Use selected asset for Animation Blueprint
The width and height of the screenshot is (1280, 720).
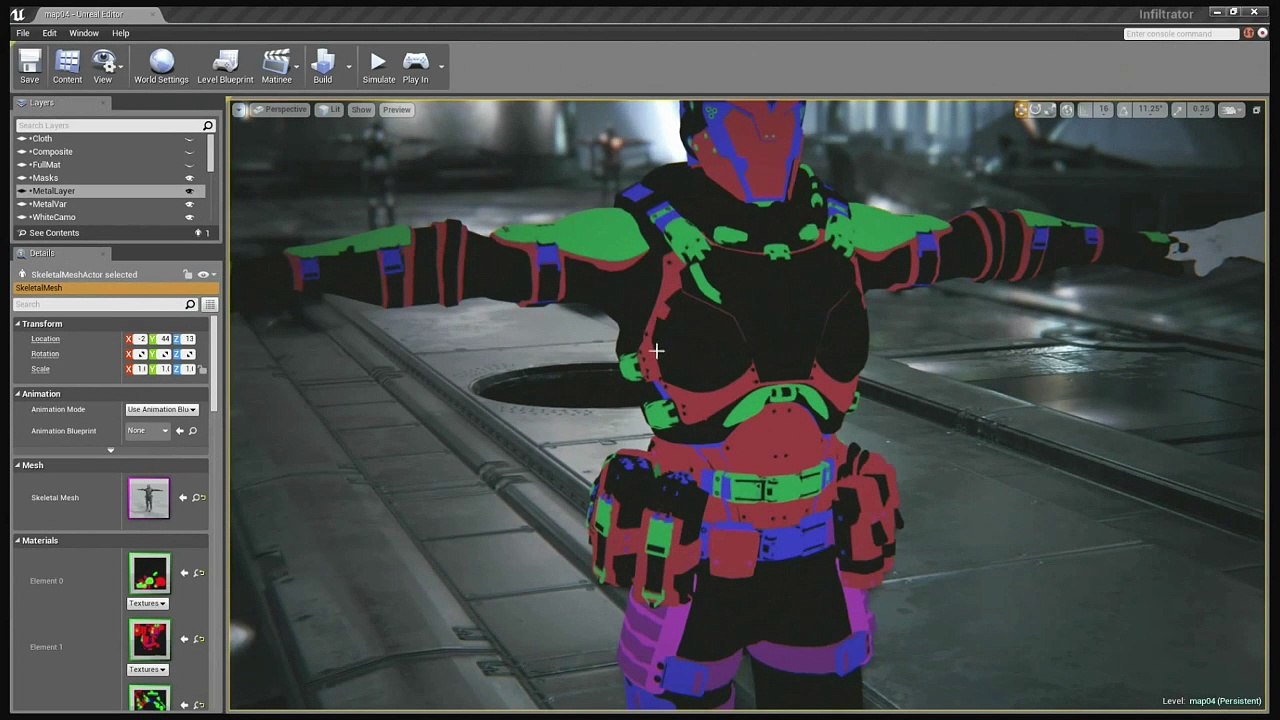[x=180, y=431]
